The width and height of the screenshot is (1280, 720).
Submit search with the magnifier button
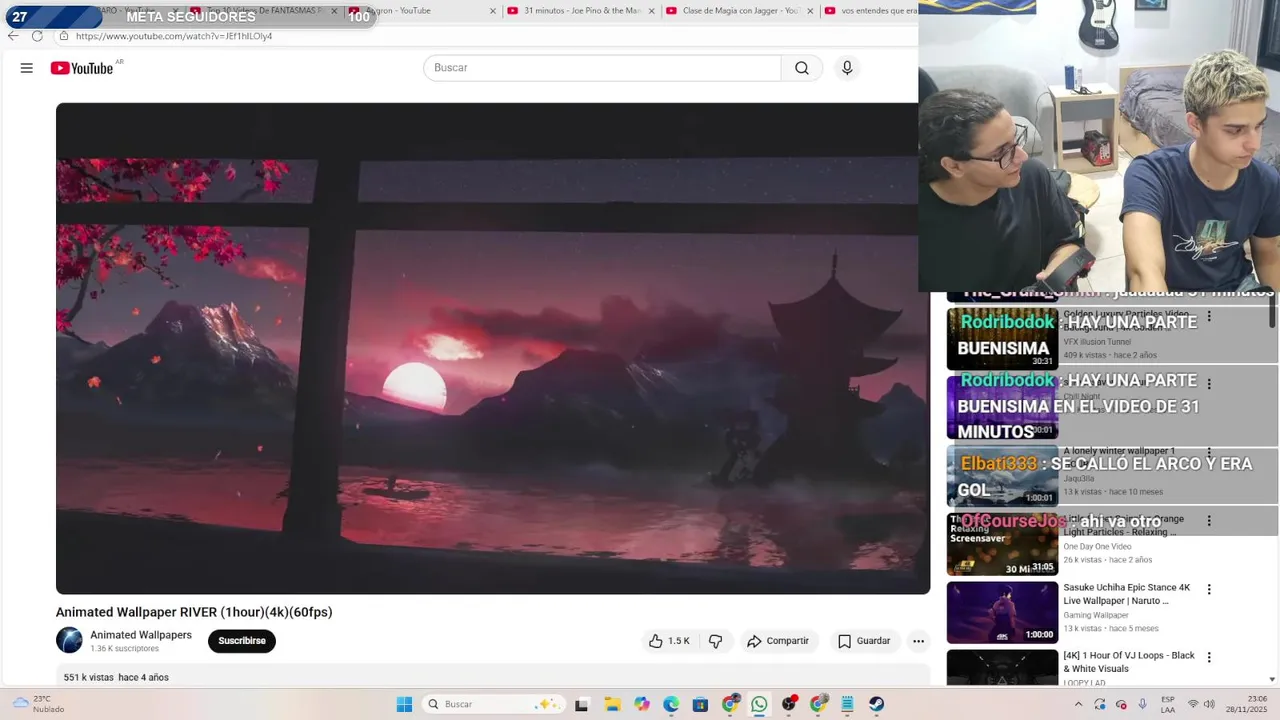coord(802,68)
